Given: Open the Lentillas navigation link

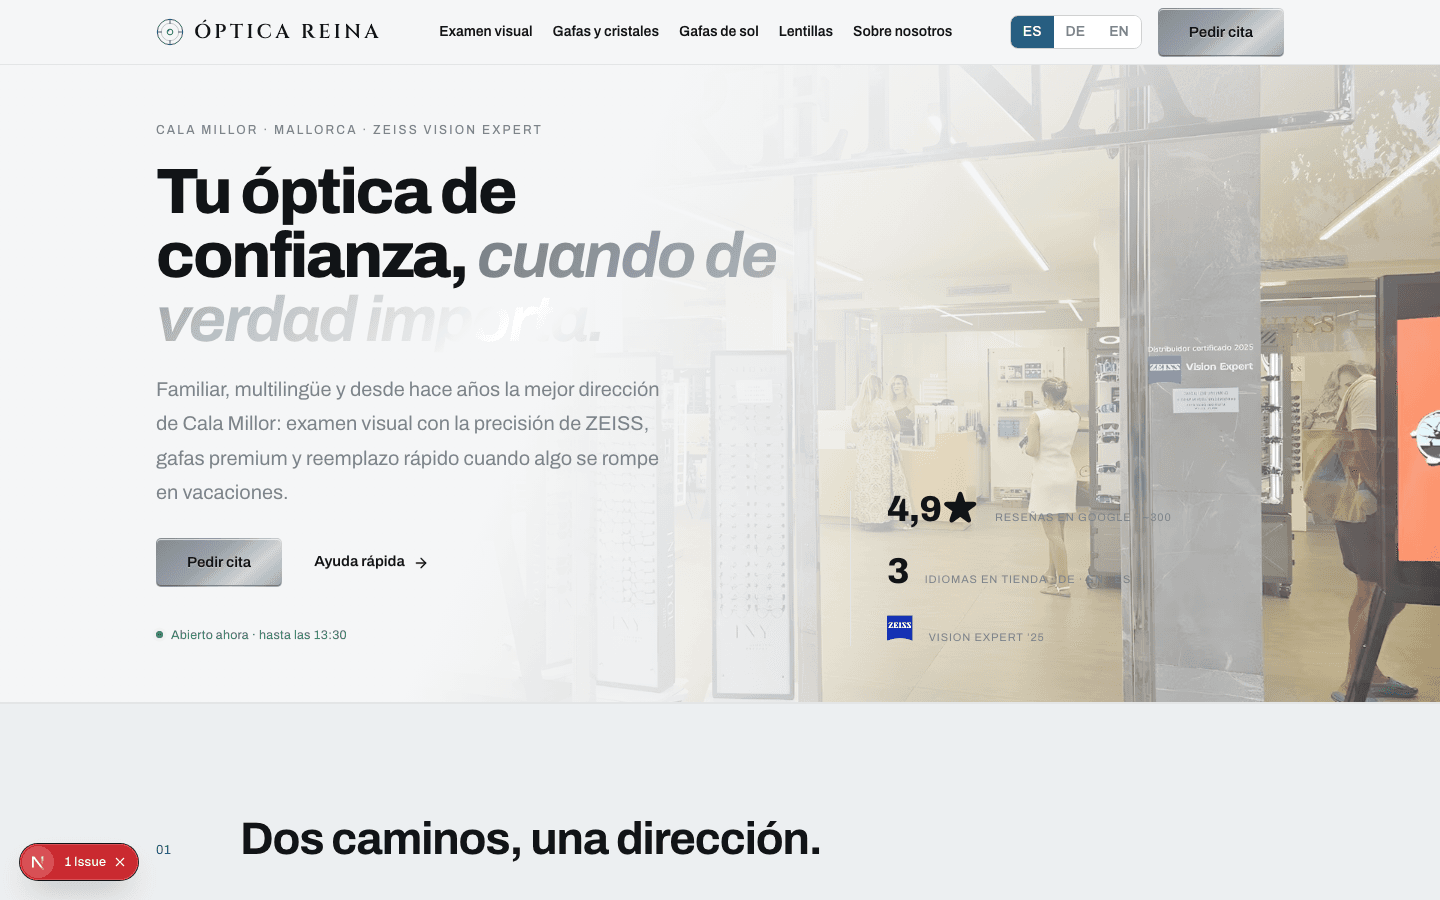Looking at the screenshot, I should pos(806,32).
